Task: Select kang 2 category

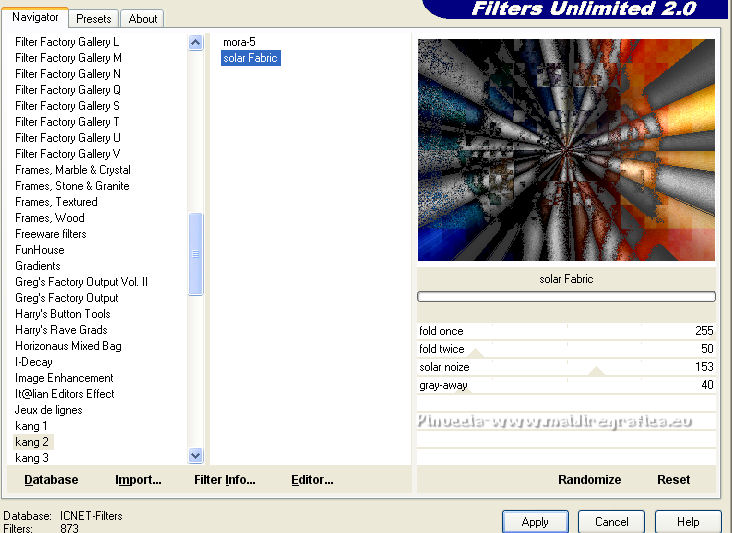Action: click(x=32, y=442)
